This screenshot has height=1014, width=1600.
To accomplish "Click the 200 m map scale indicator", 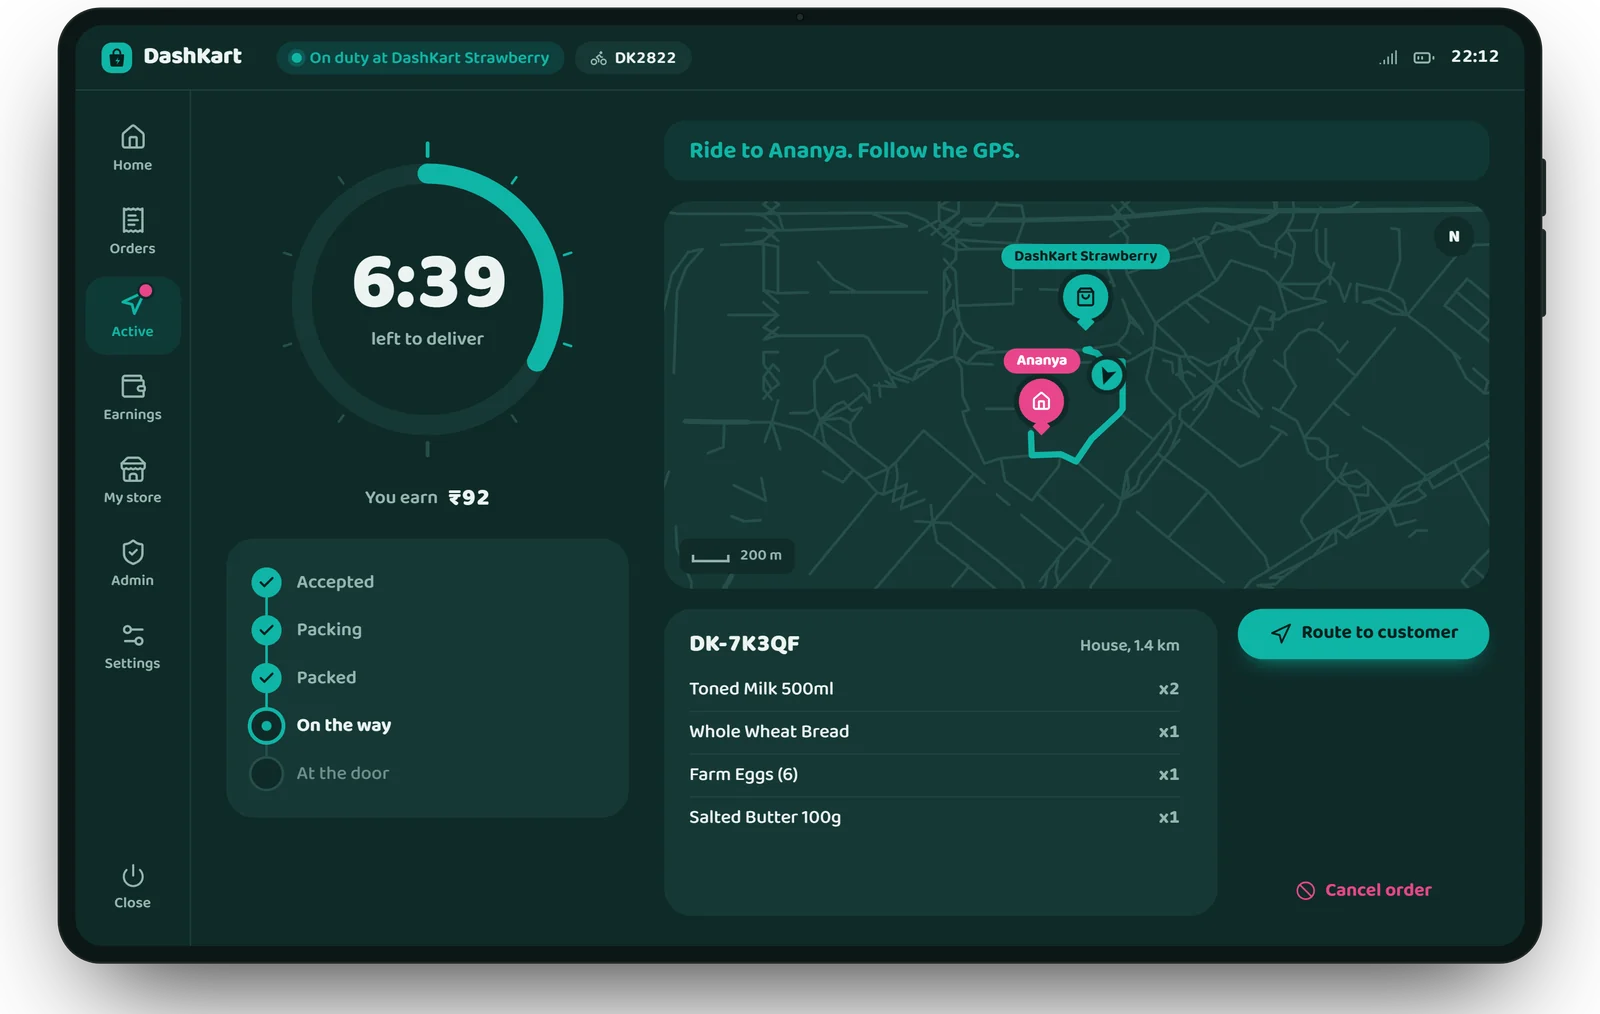I will (737, 556).
